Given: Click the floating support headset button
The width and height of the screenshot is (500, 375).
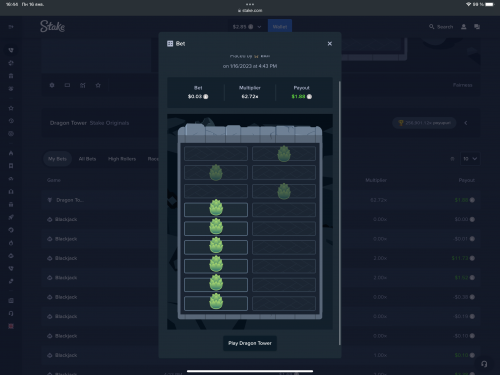Looking at the screenshot, I should [x=484, y=364].
